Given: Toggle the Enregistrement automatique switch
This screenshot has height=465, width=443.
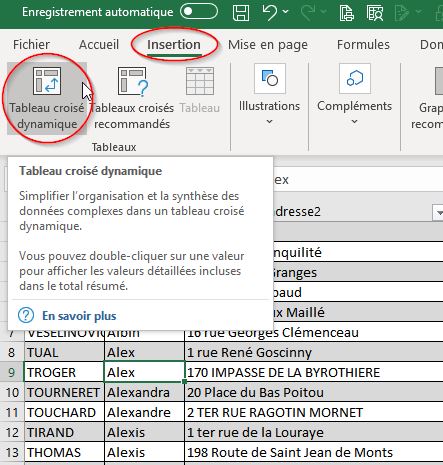Looking at the screenshot, I should [x=199, y=12].
